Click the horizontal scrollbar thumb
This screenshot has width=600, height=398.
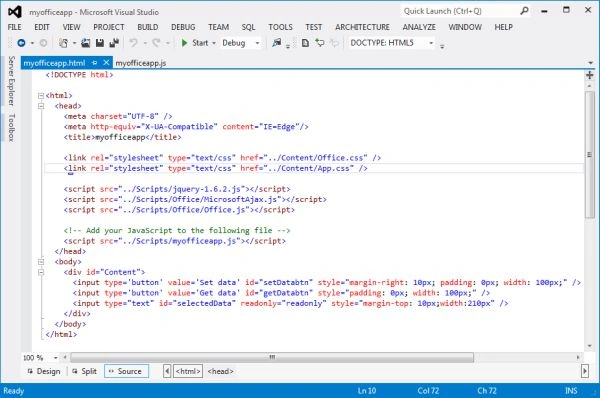point(272,357)
